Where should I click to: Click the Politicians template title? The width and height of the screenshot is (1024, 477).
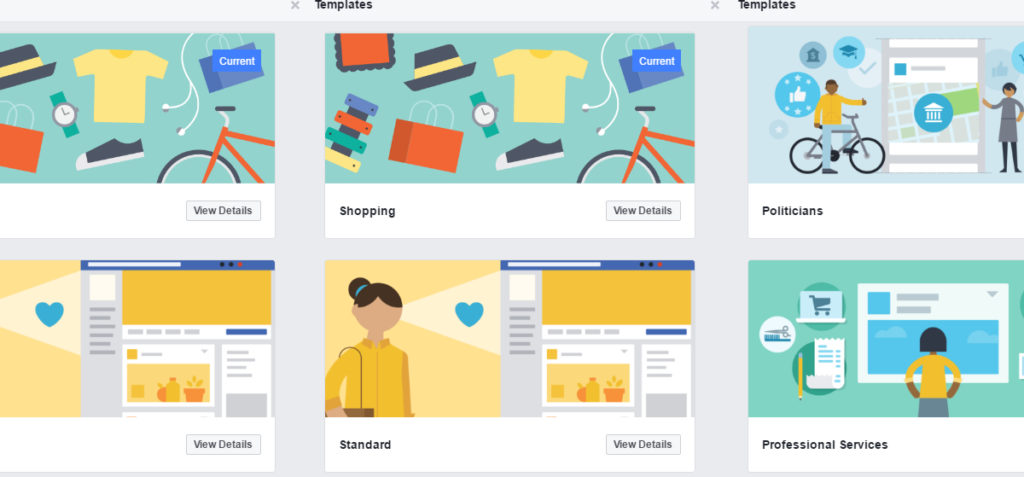pyautogui.click(x=792, y=211)
